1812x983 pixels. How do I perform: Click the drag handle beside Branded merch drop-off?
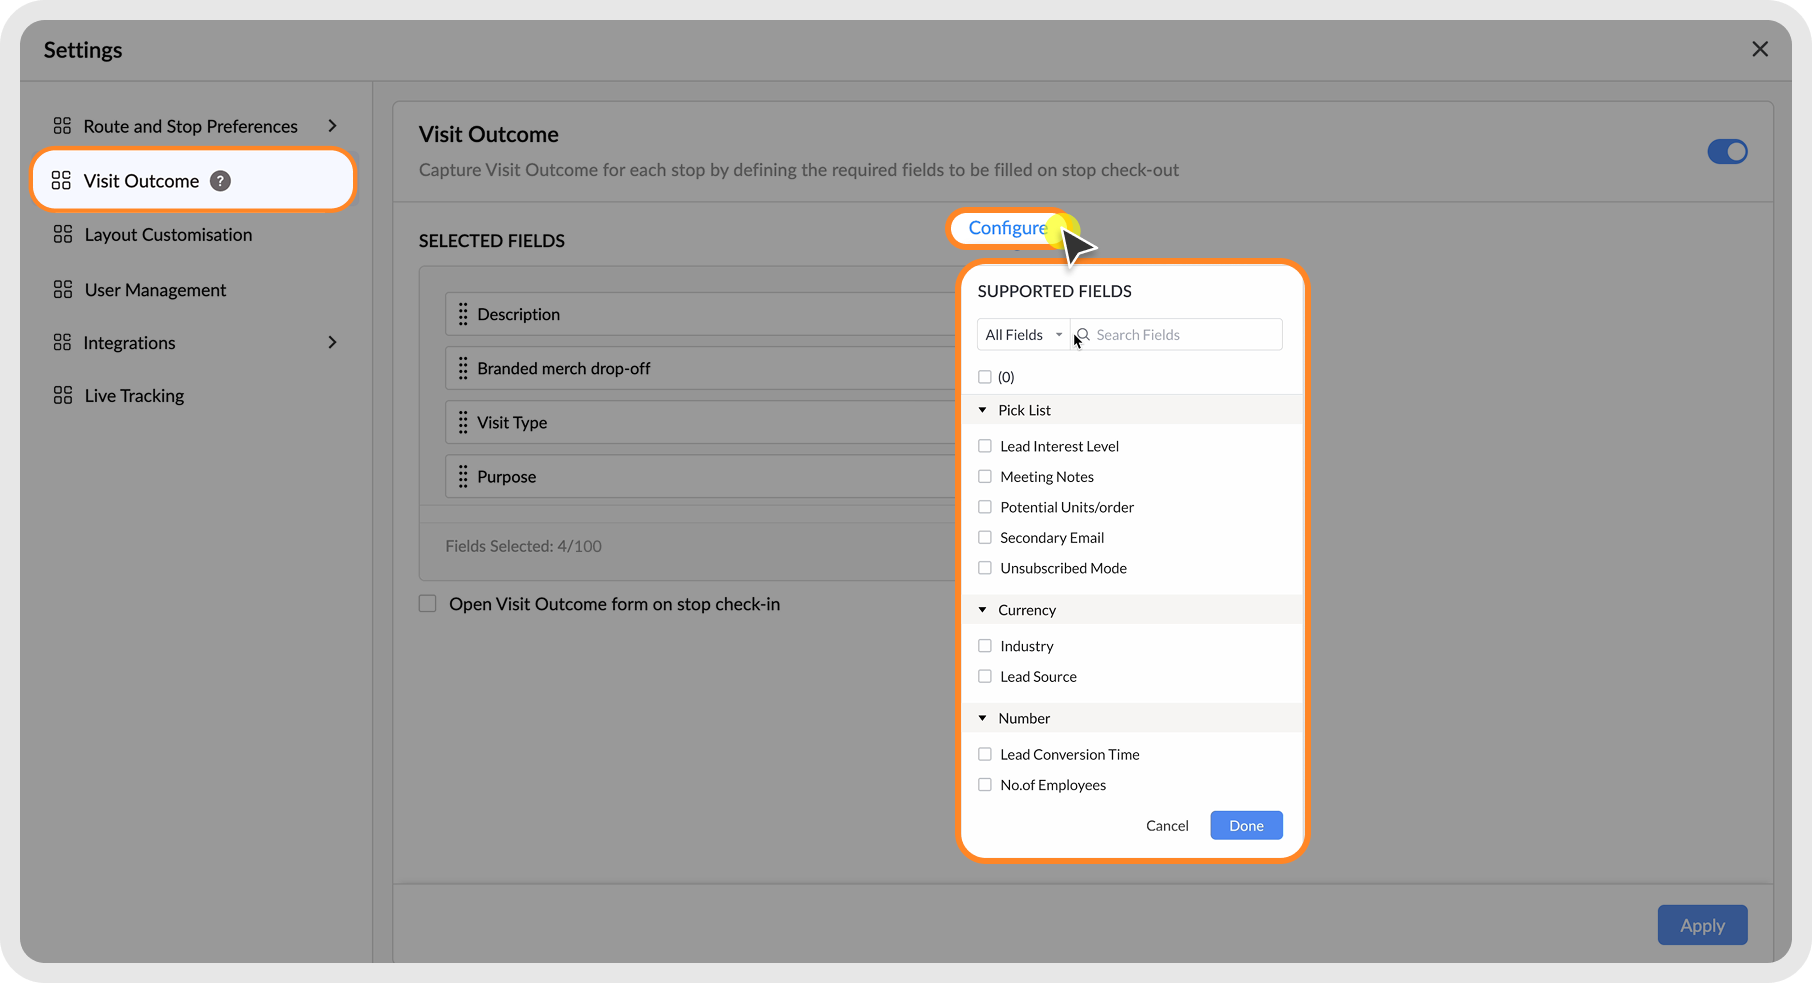(x=463, y=369)
